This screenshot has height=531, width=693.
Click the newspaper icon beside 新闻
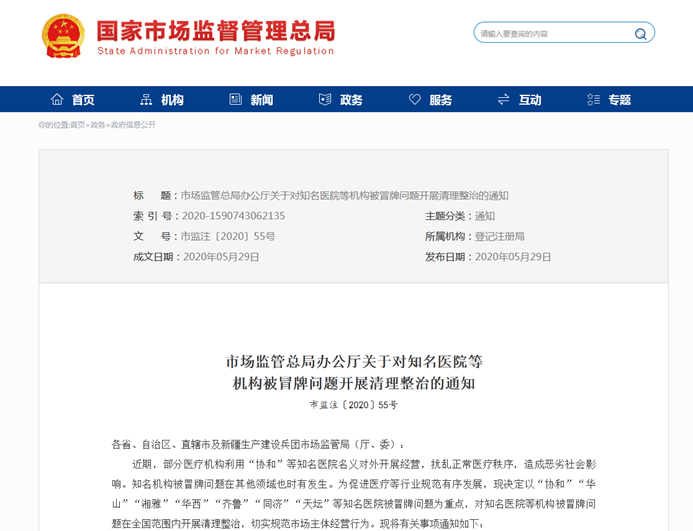[x=236, y=99]
